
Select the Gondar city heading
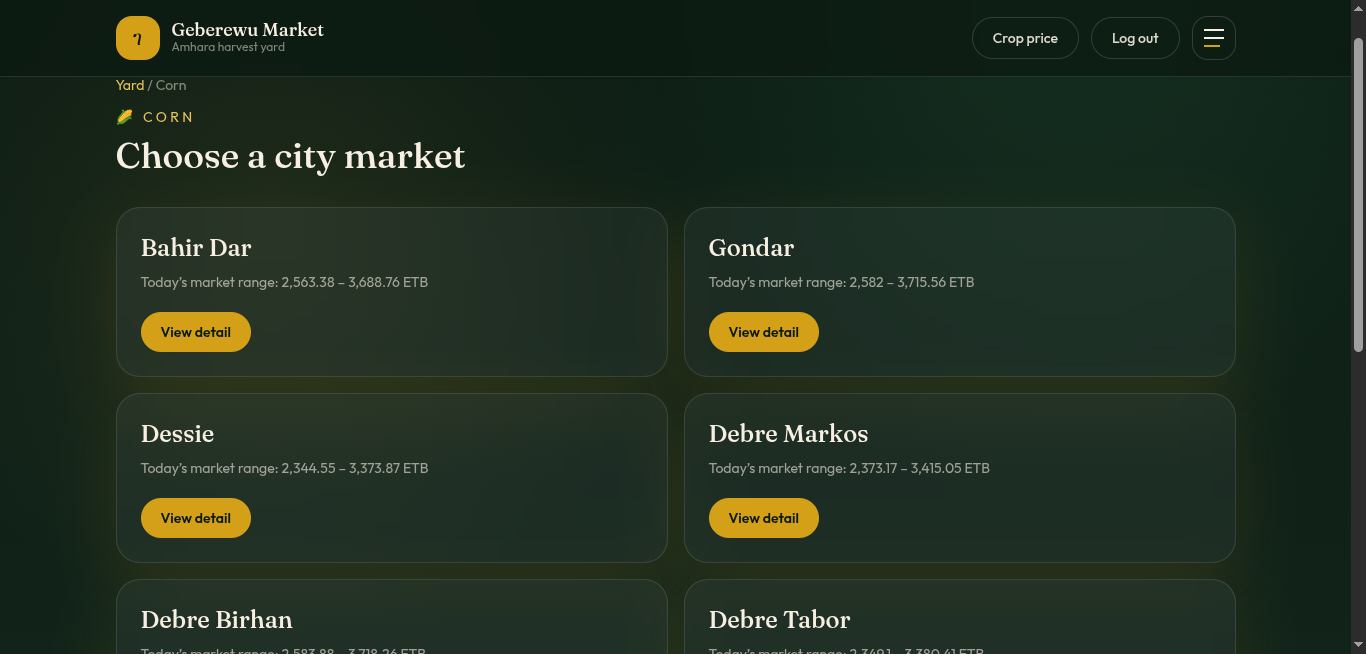coord(752,248)
